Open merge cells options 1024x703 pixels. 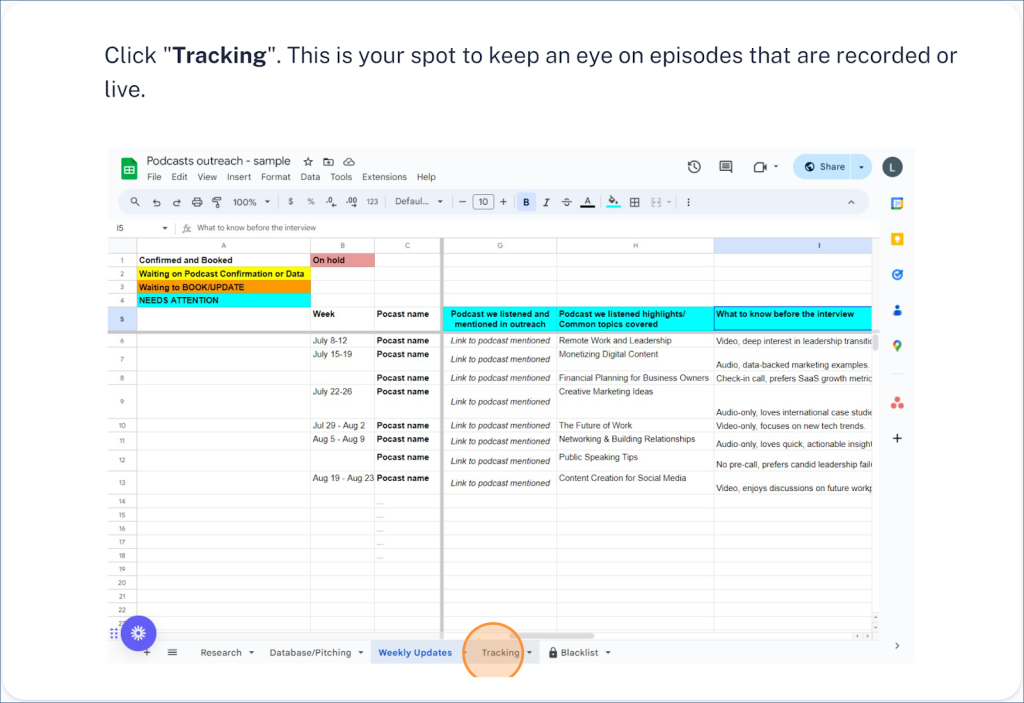click(x=660, y=203)
